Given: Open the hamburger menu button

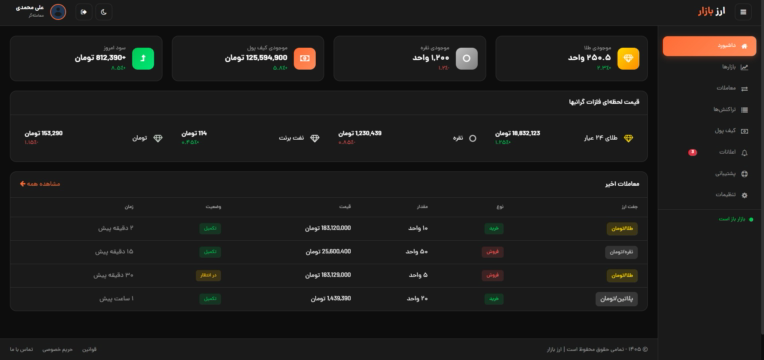Looking at the screenshot, I should [x=743, y=12].
